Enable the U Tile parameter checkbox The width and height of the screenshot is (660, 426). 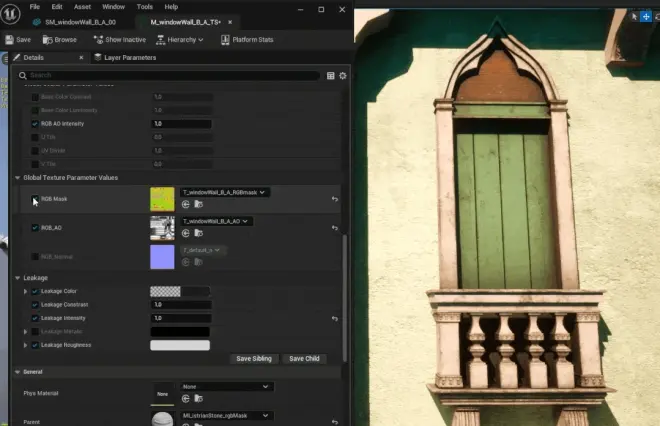tap(35, 137)
